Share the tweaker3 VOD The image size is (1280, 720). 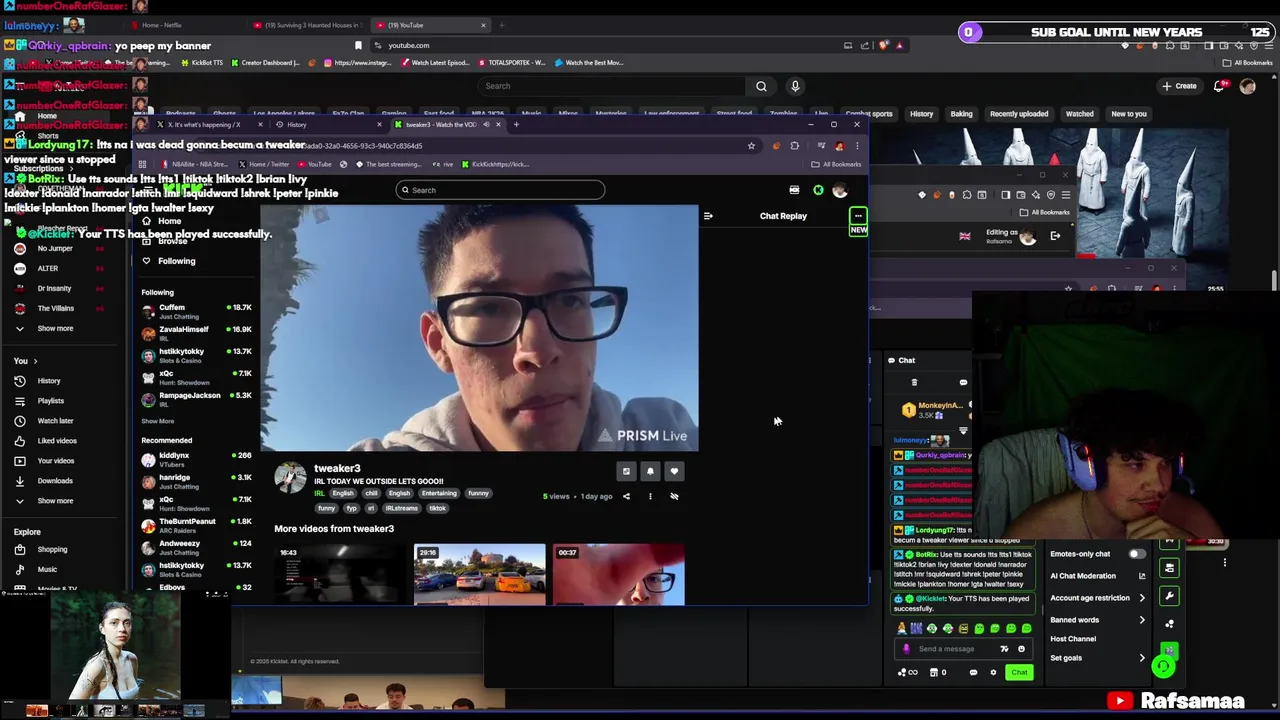626,496
